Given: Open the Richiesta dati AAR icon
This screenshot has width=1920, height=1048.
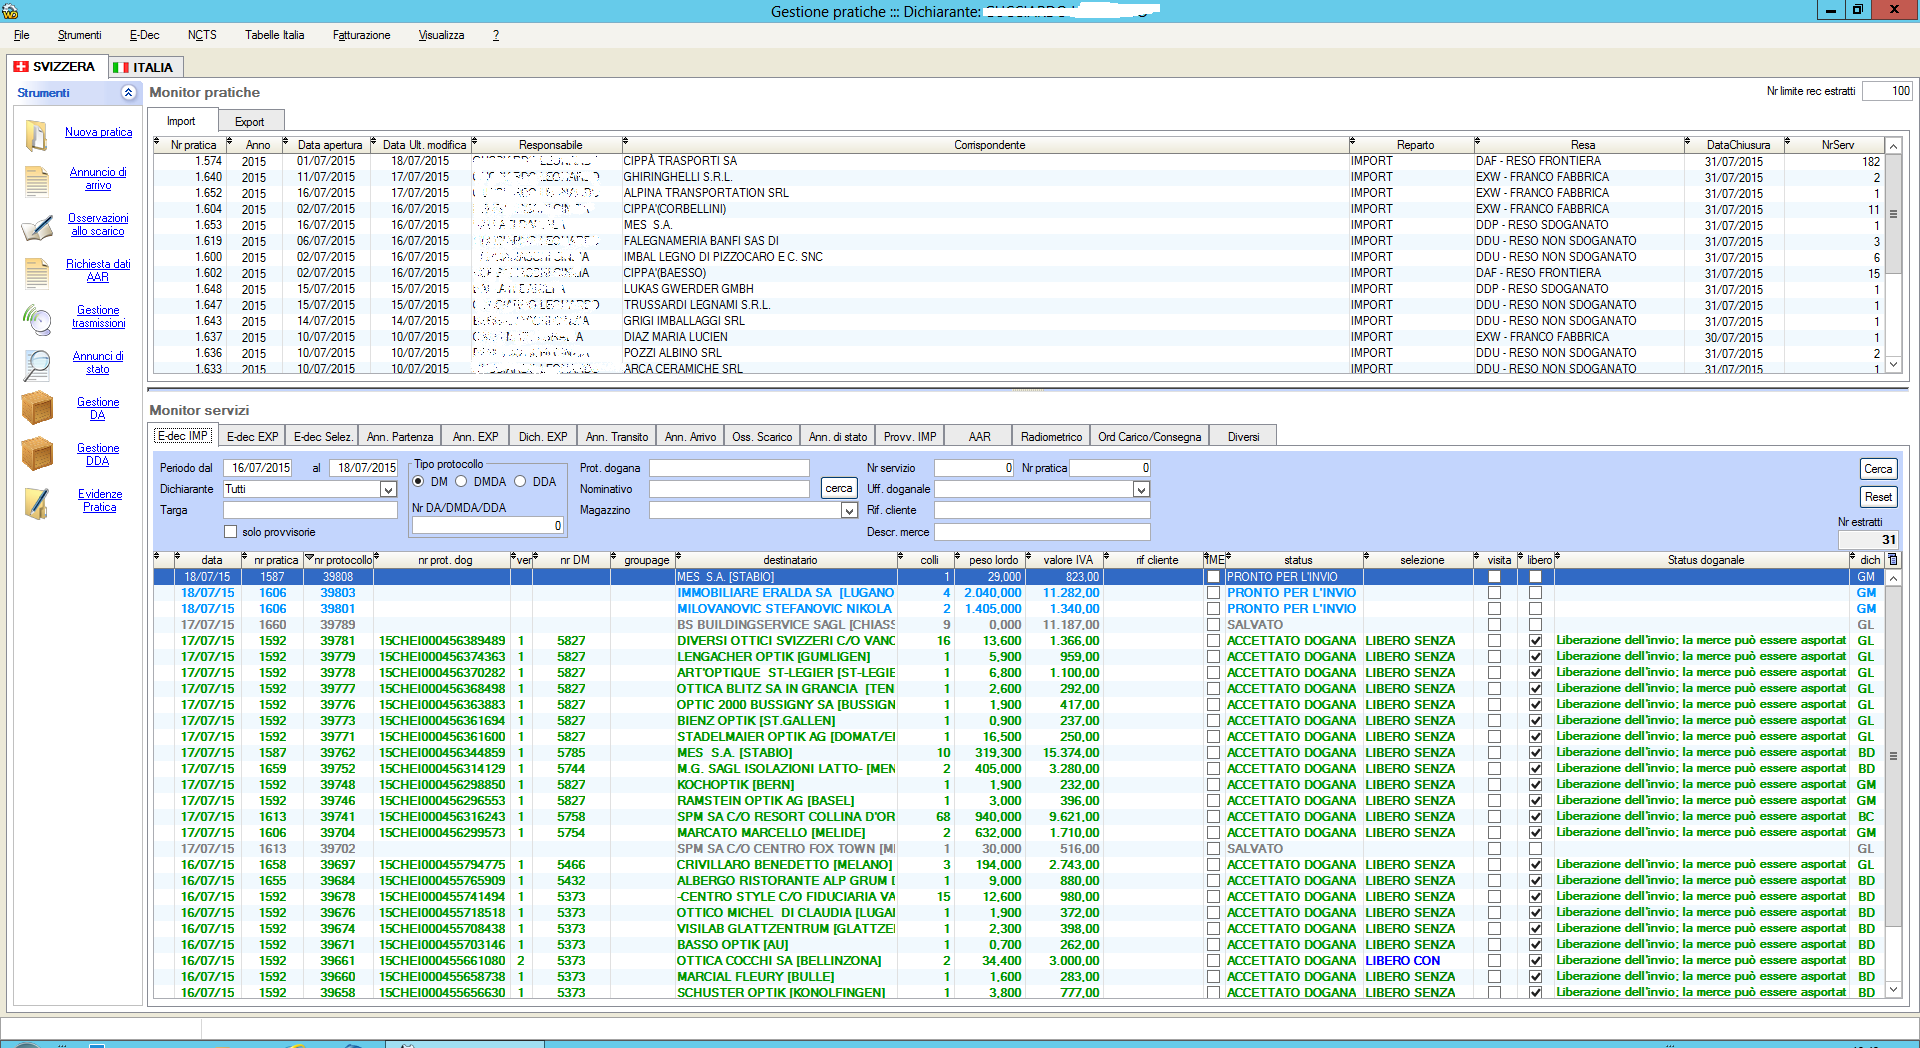Looking at the screenshot, I should pos(37,272).
